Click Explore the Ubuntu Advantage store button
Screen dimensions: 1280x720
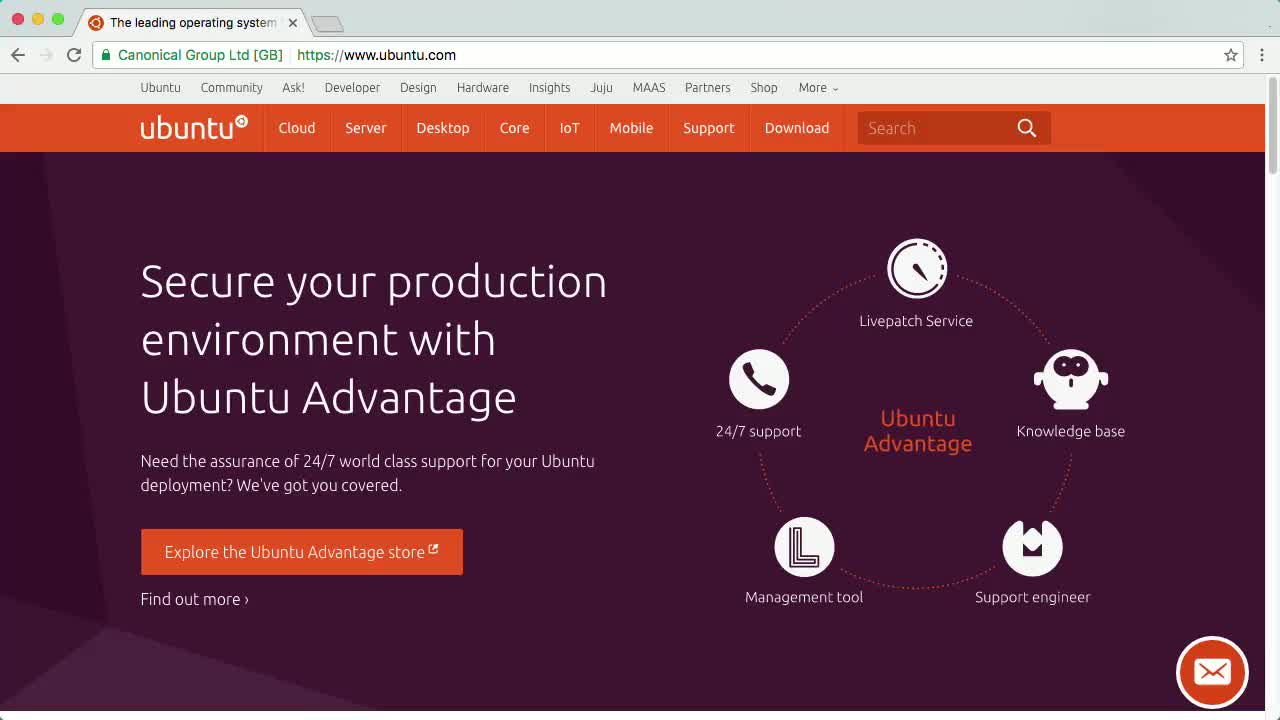tap(302, 552)
